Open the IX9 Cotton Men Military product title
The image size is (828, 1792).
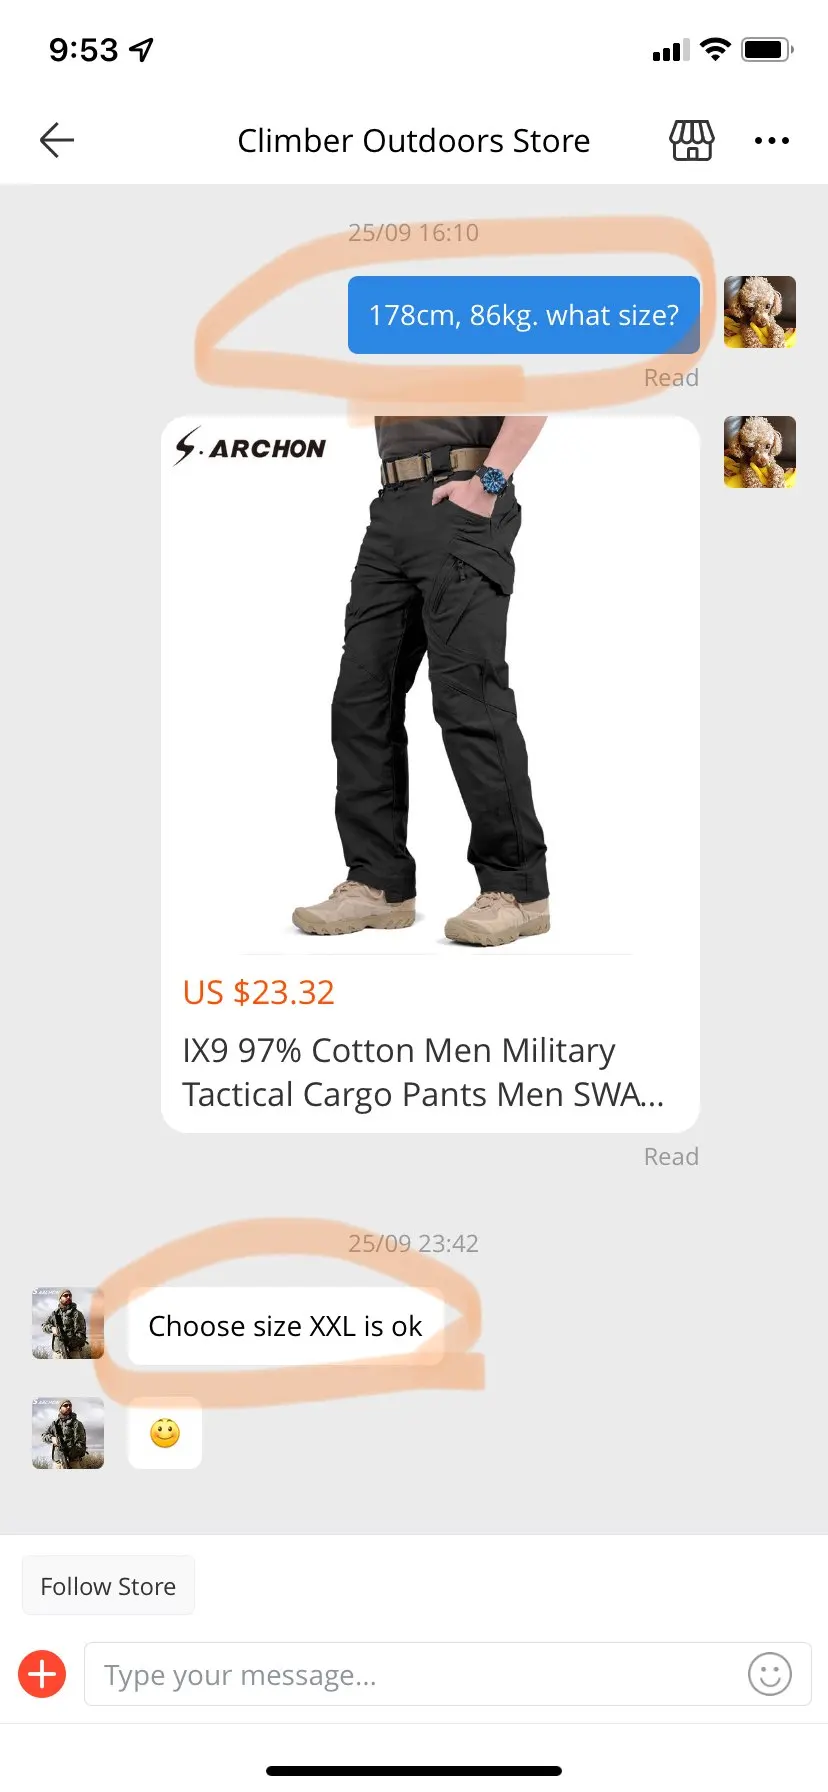pos(423,1072)
